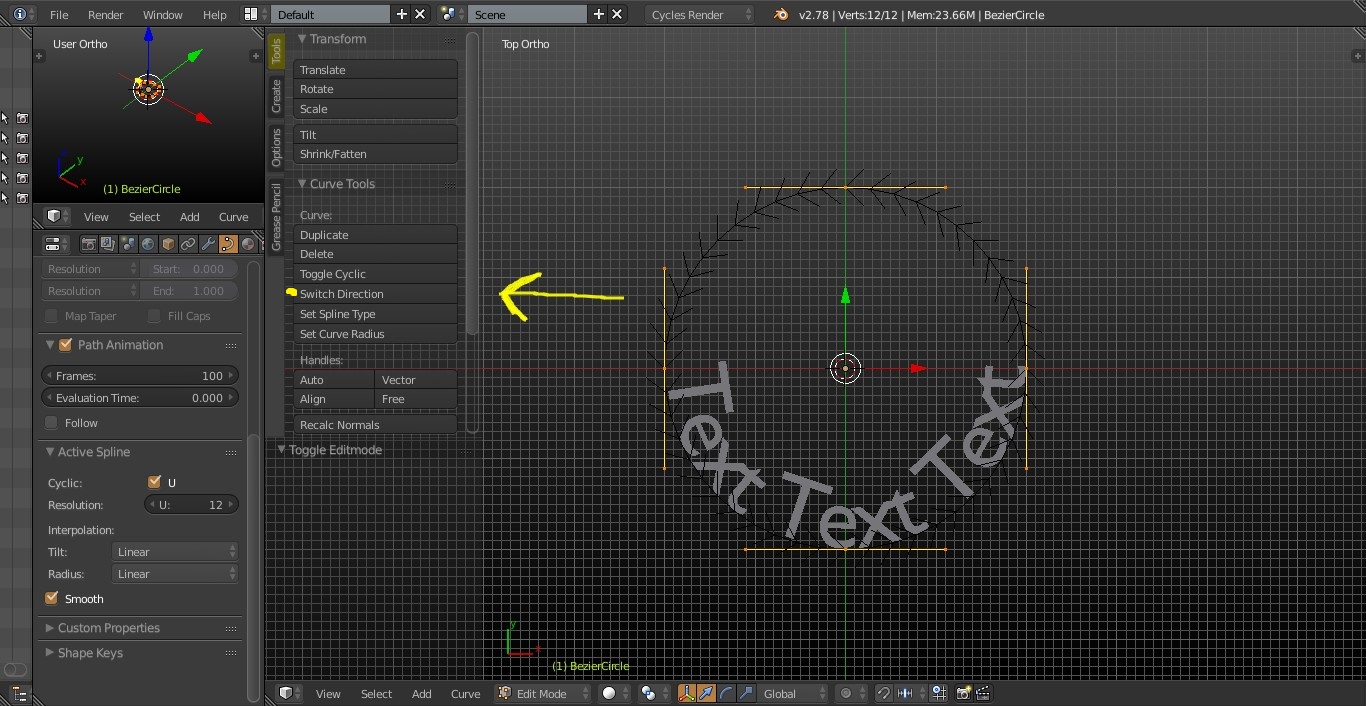Toggle the 3D manipulator widget
The height and width of the screenshot is (706, 1366).
point(687,693)
